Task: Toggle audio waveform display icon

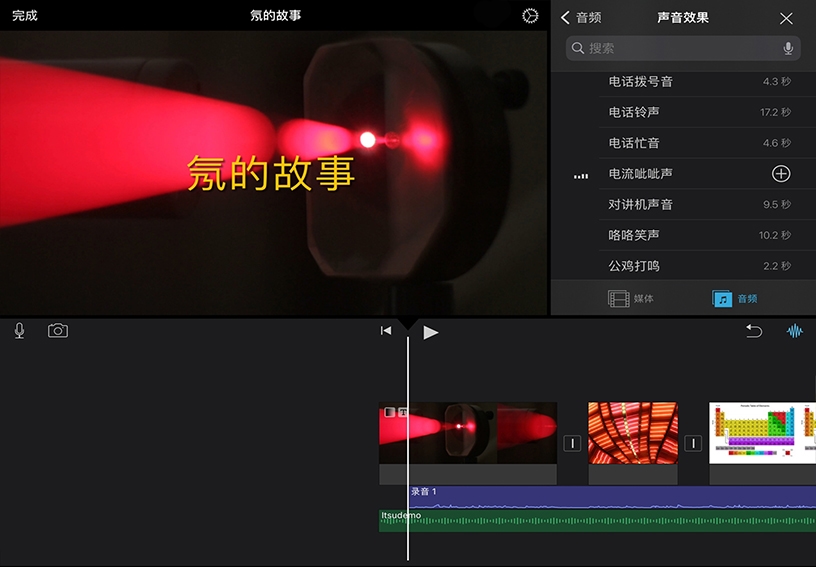Action: (795, 332)
